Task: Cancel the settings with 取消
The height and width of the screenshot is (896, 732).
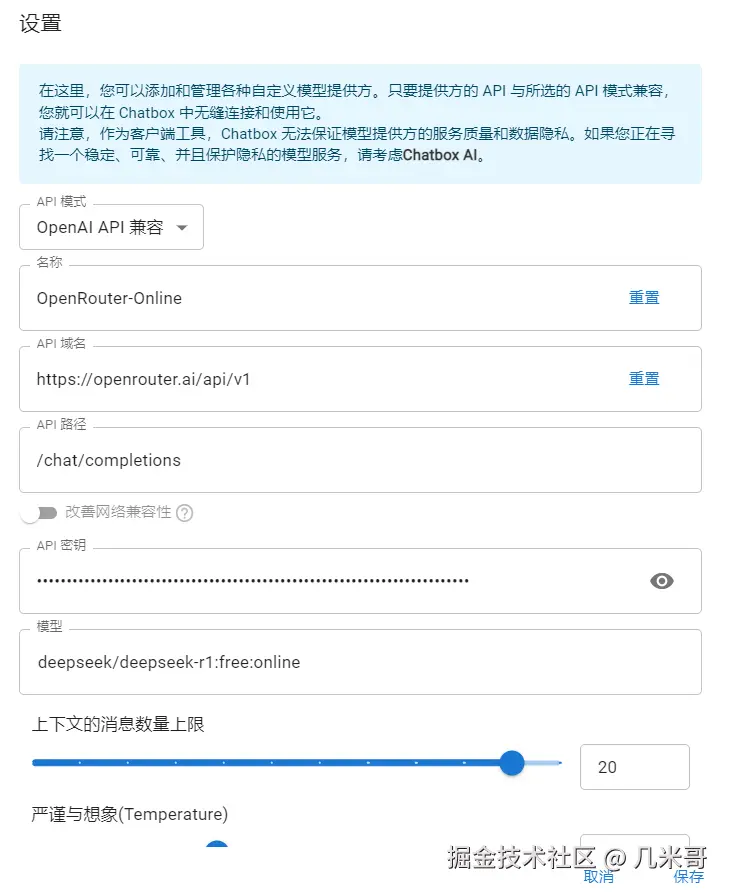Action: (x=599, y=877)
